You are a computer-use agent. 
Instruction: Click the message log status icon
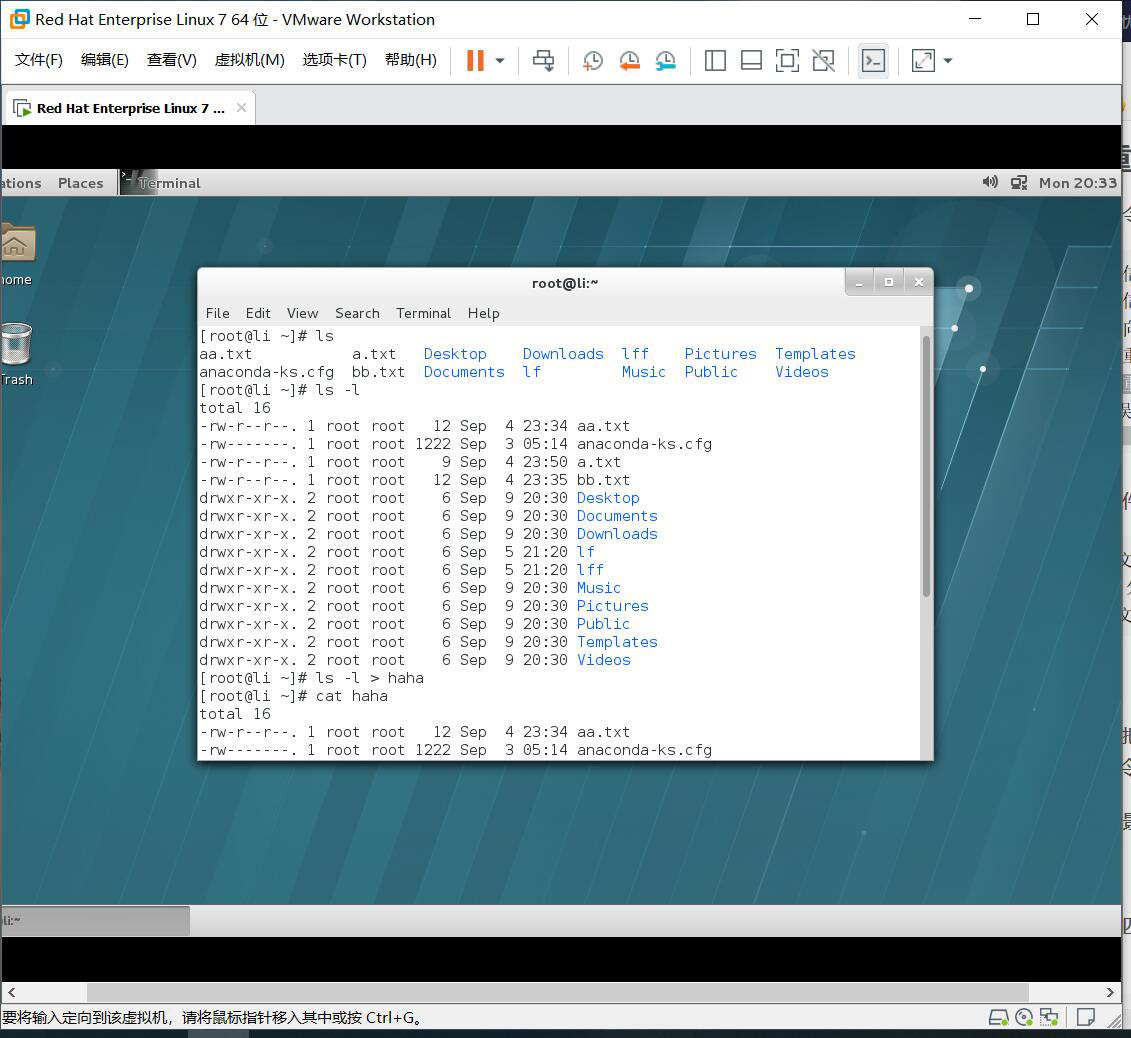[x=1086, y=1018]
